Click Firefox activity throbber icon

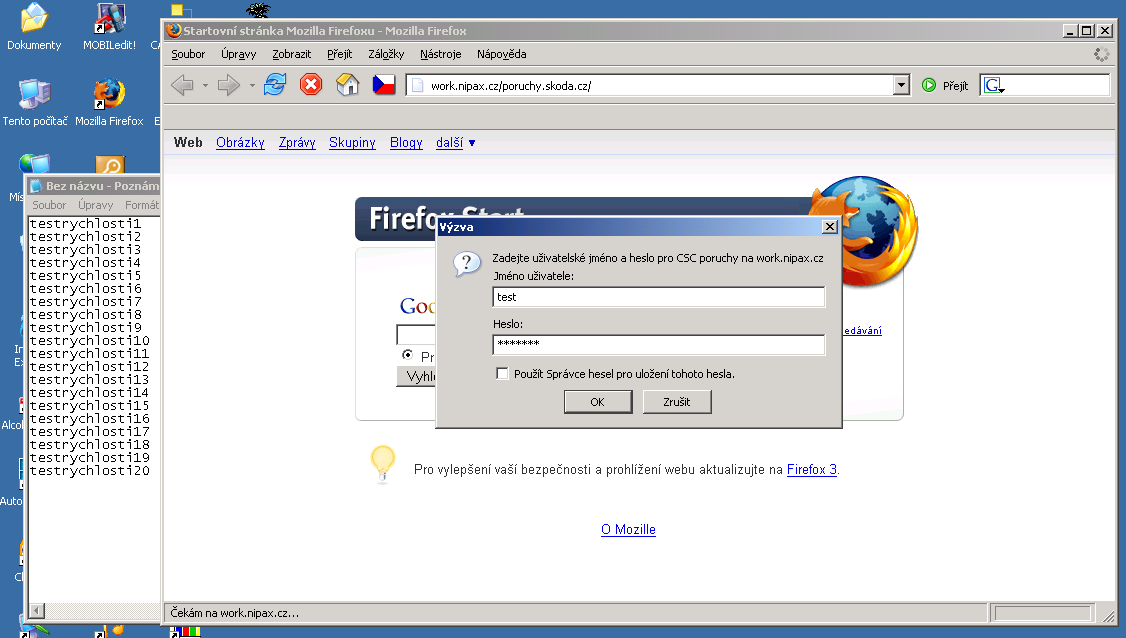point(1101,54)
